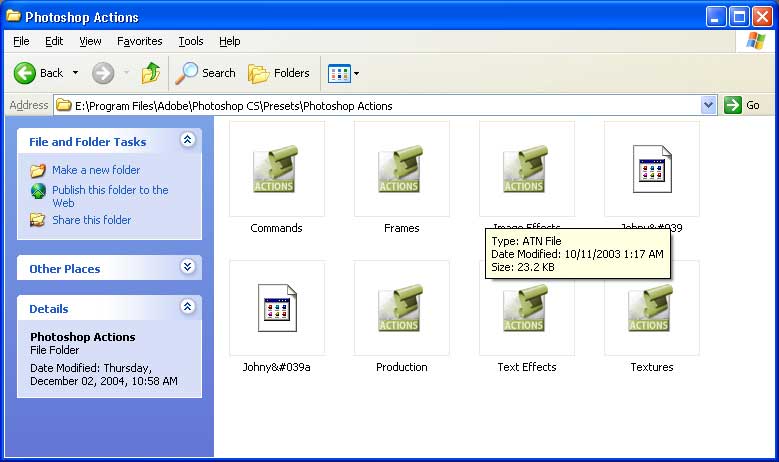Click the Go button
Viewport: 779px width, 462px height.
coord(742,105)
